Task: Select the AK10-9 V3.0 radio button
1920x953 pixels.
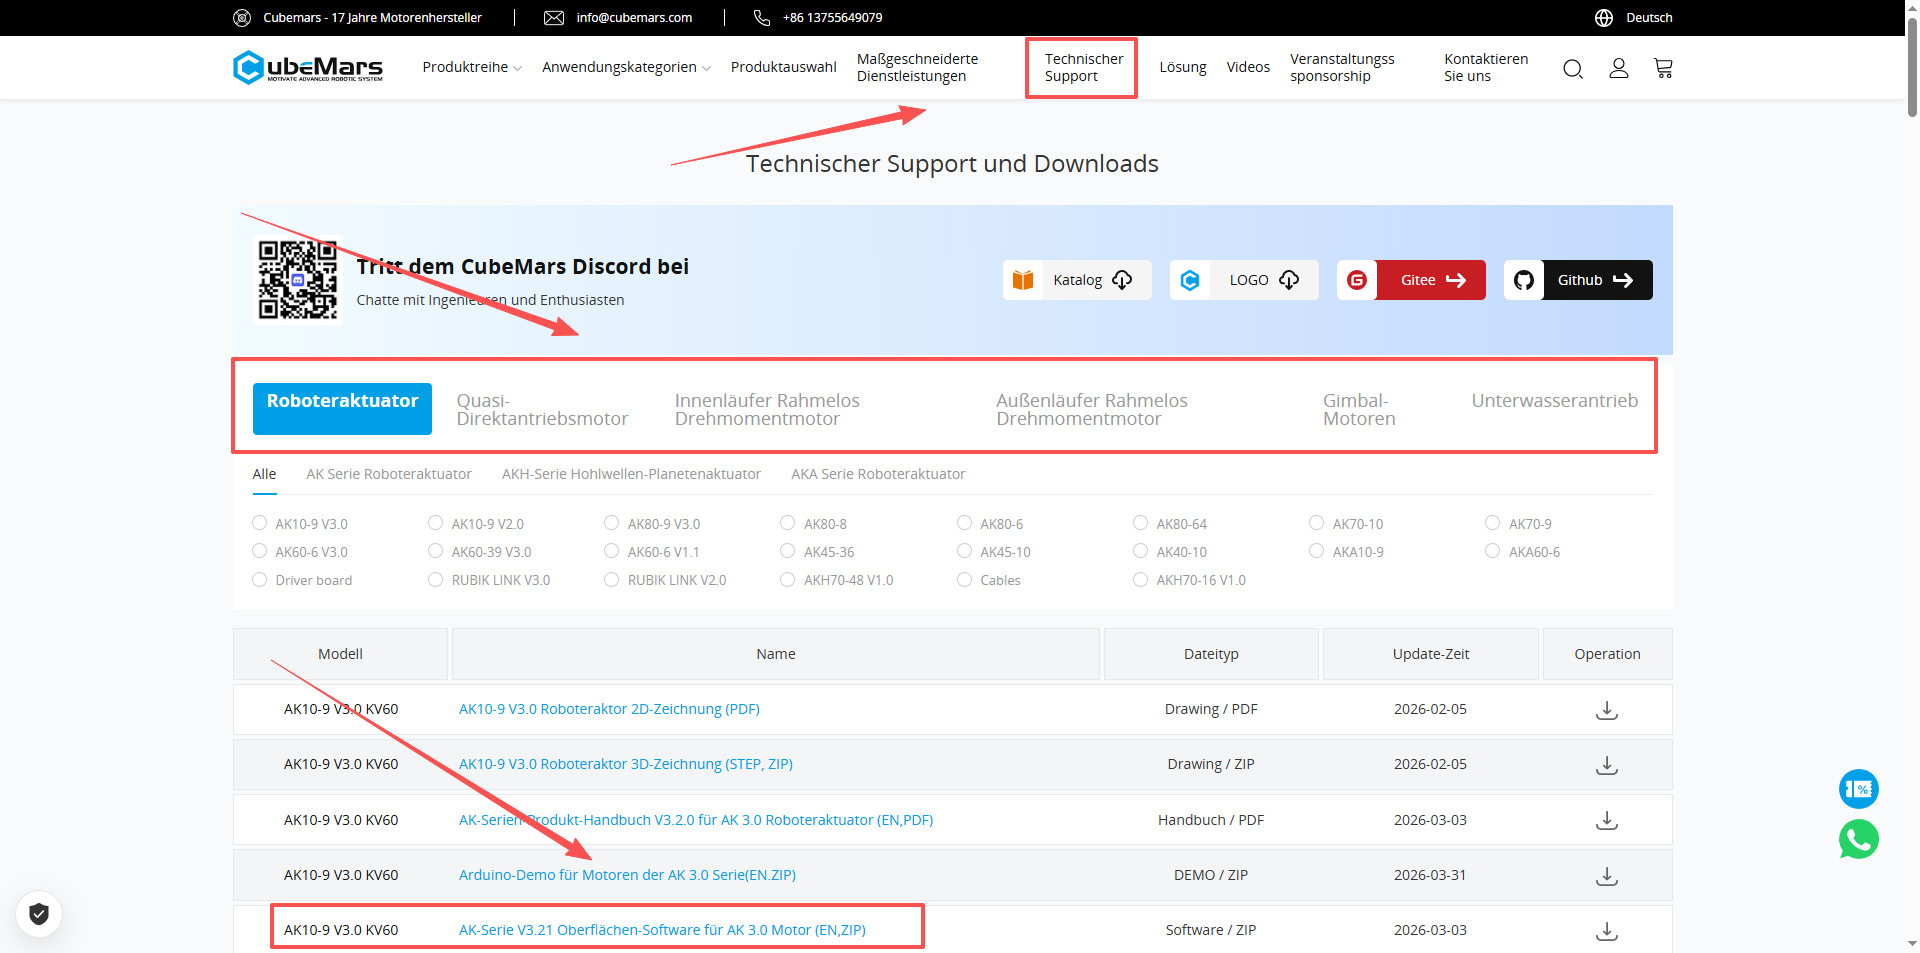Action: 260,523
